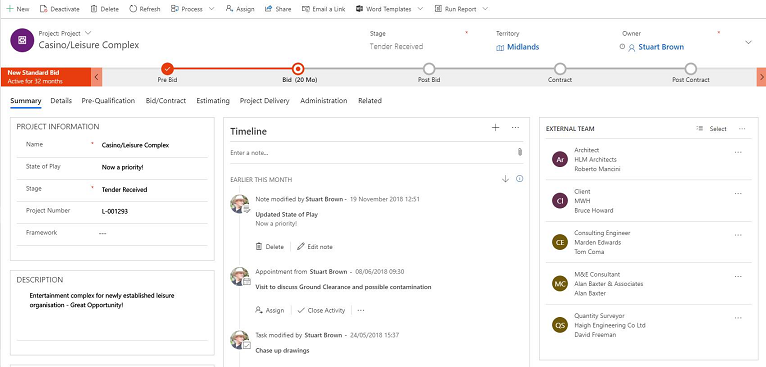766x367 pixels.
Task: Click the Architect avatar icon
Action: coord(560,159)
